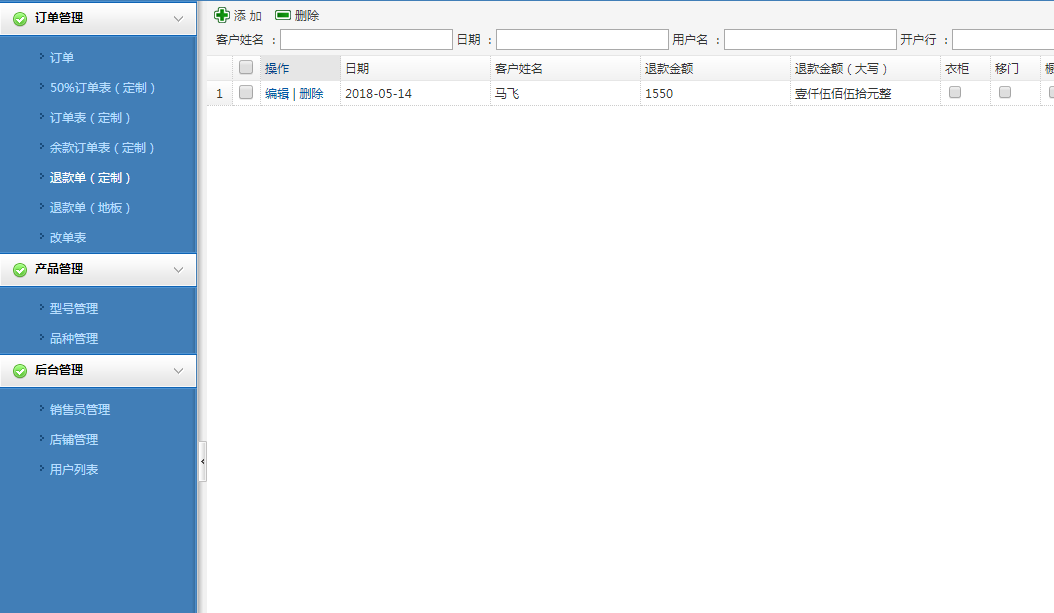Click the 后台管理 green checkmark icon

pyautogui.click(x=20, y=371)
